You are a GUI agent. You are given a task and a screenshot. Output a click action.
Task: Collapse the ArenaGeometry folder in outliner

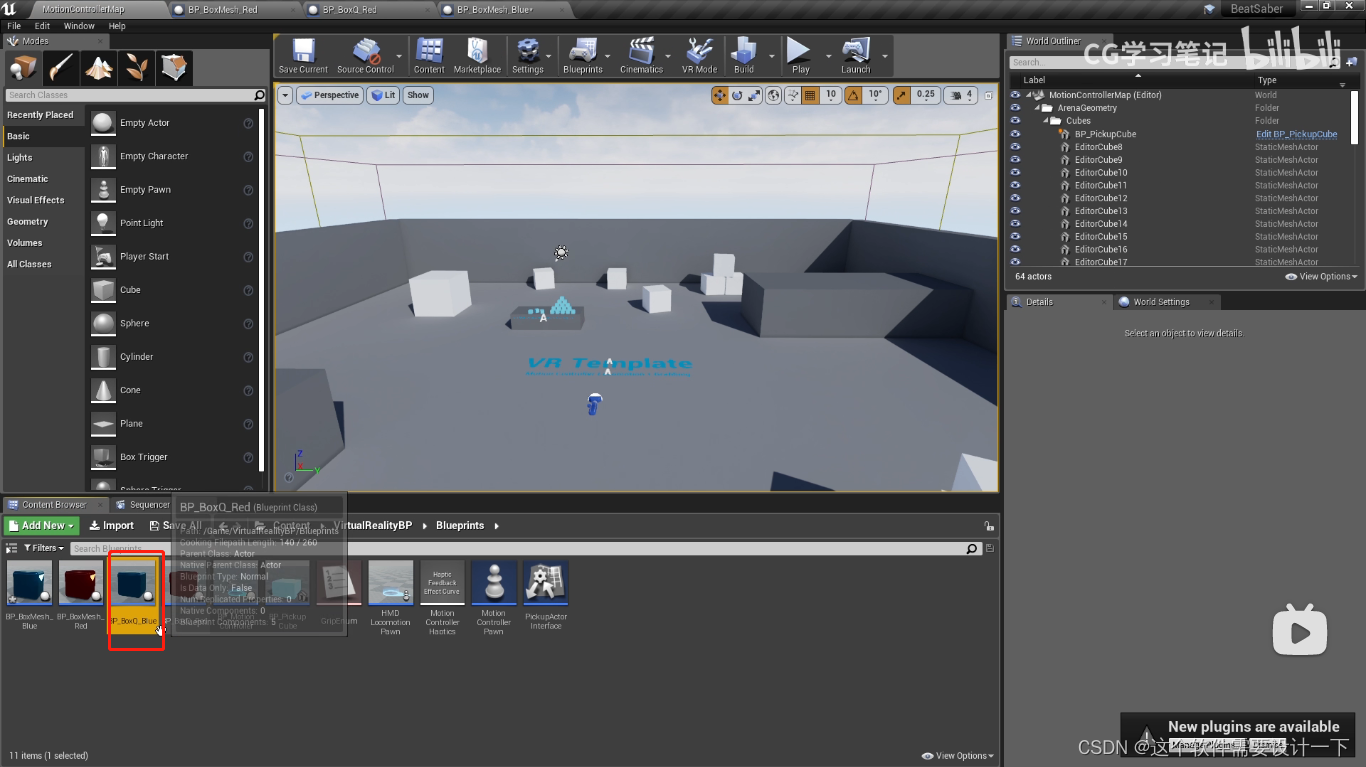1038,108
